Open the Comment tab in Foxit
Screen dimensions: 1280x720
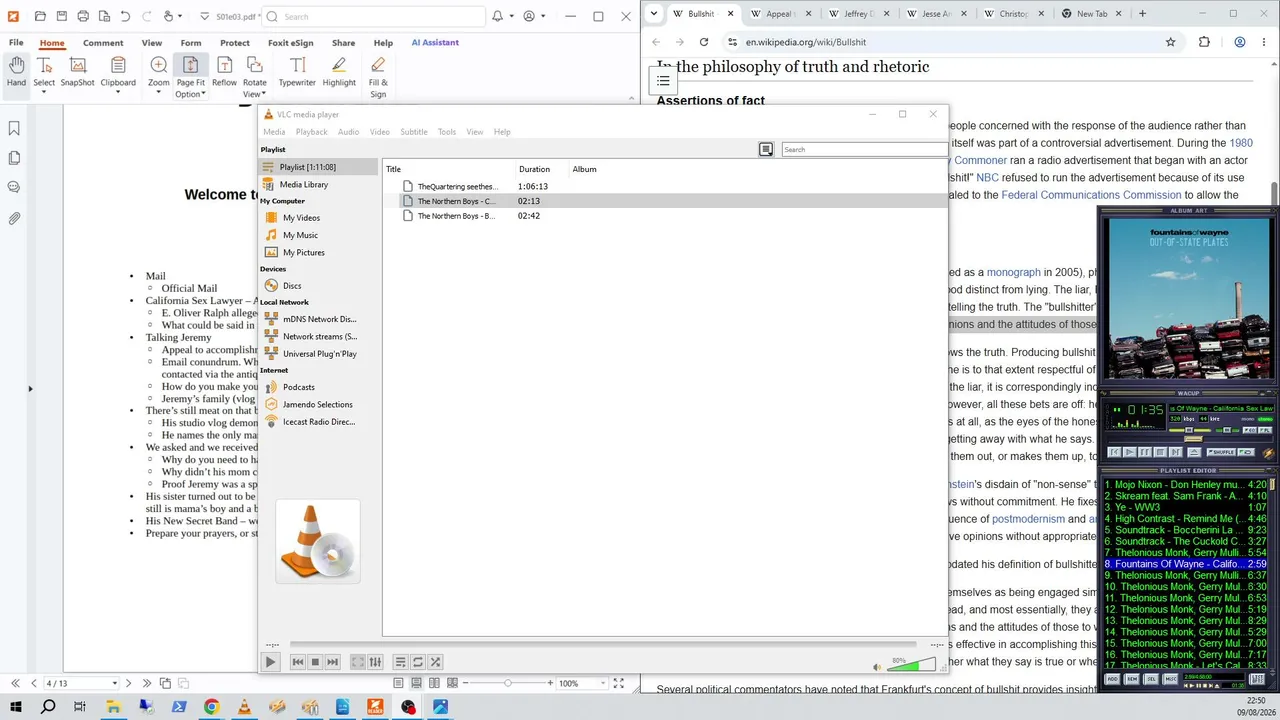pyautogui.click(x=103, y=43)
